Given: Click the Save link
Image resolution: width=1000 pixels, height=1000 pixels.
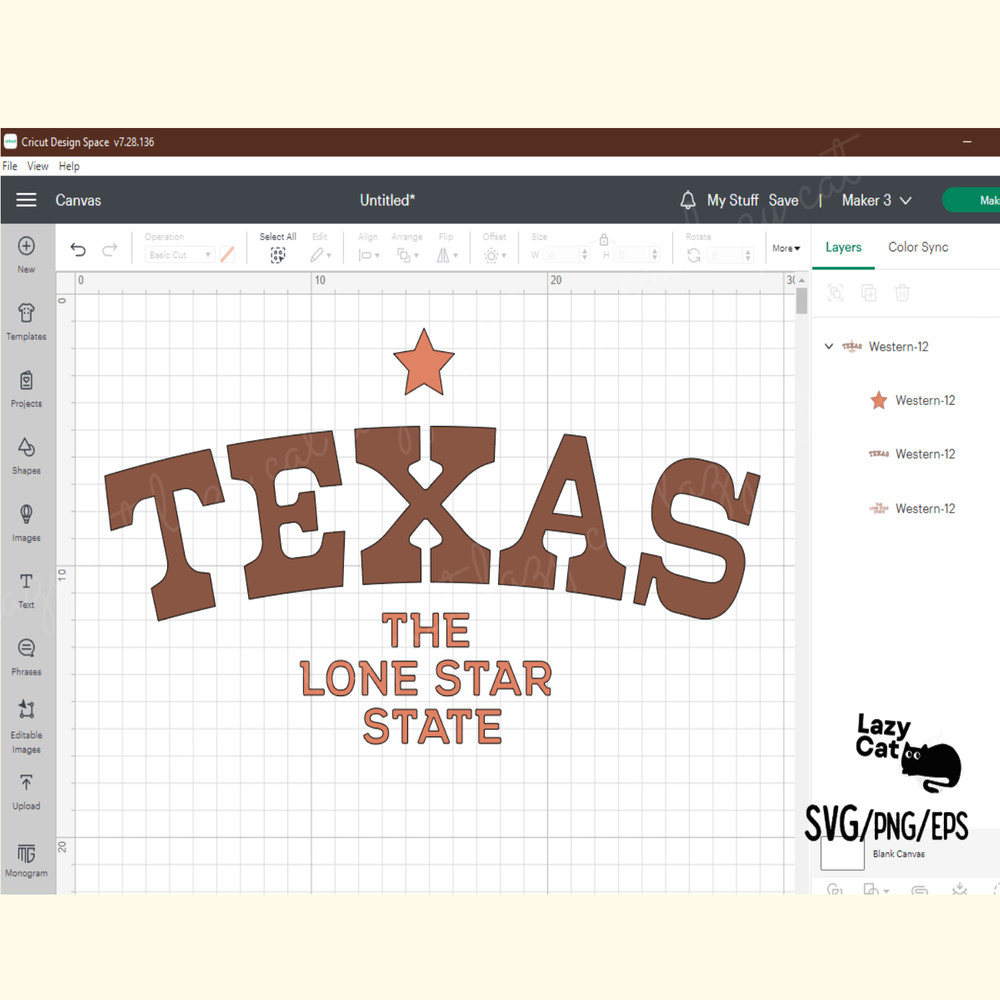Looking at the screenshot, I should (x=784, y=200).
